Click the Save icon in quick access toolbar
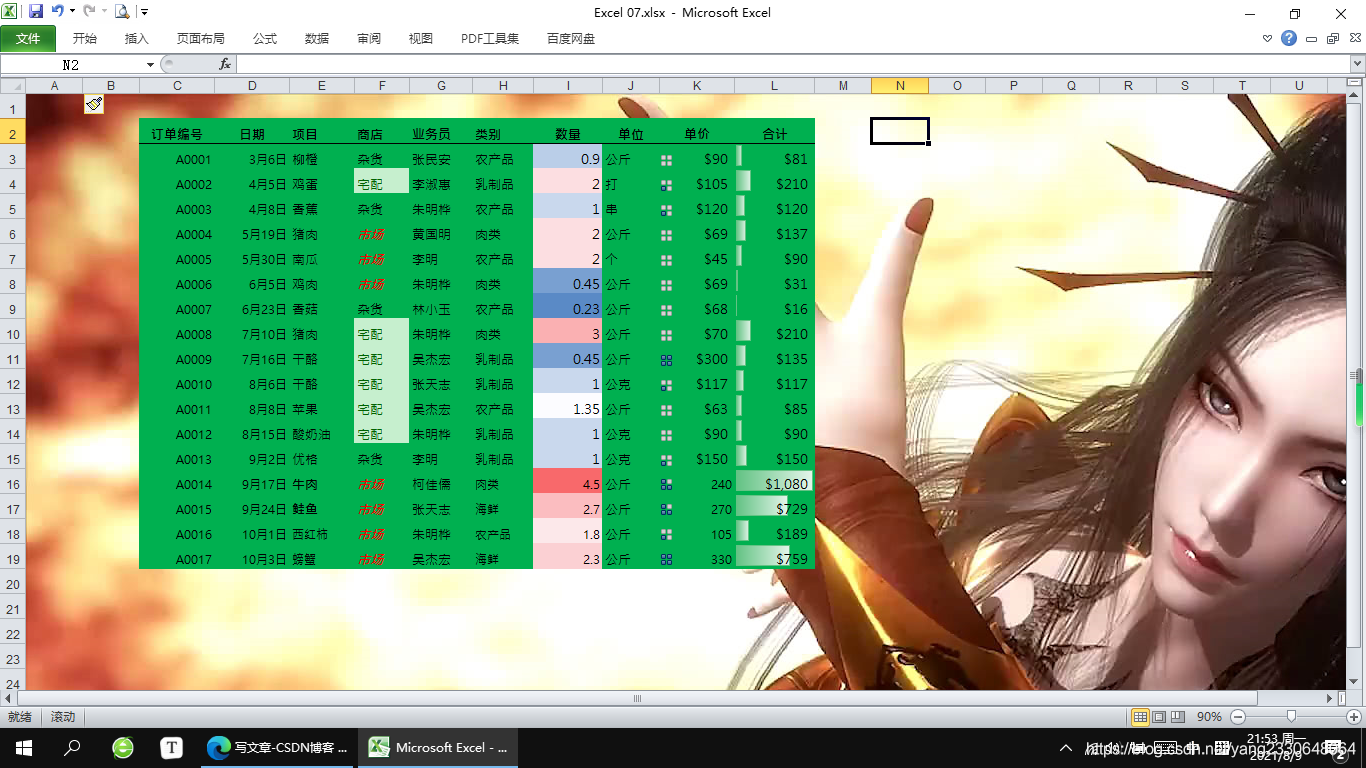The image size is (1366, 768). pyautogui.click(x=36, y=12)
